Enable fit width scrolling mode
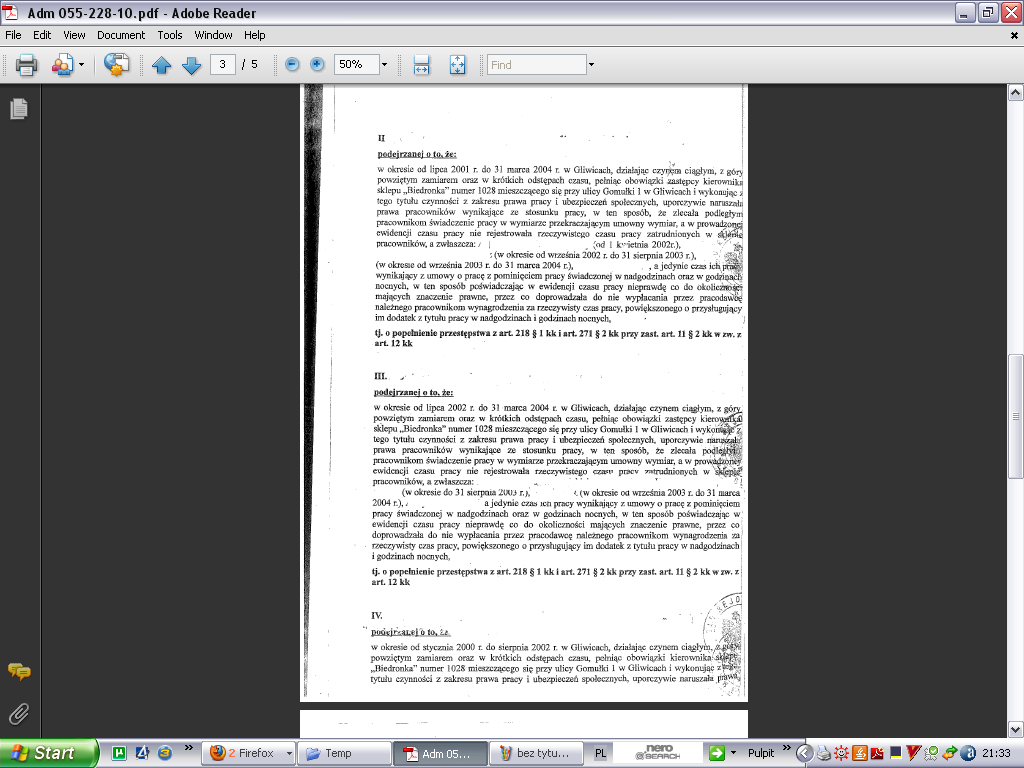The width and height of the screenshot is (1024, 768). tap(422, 65)
